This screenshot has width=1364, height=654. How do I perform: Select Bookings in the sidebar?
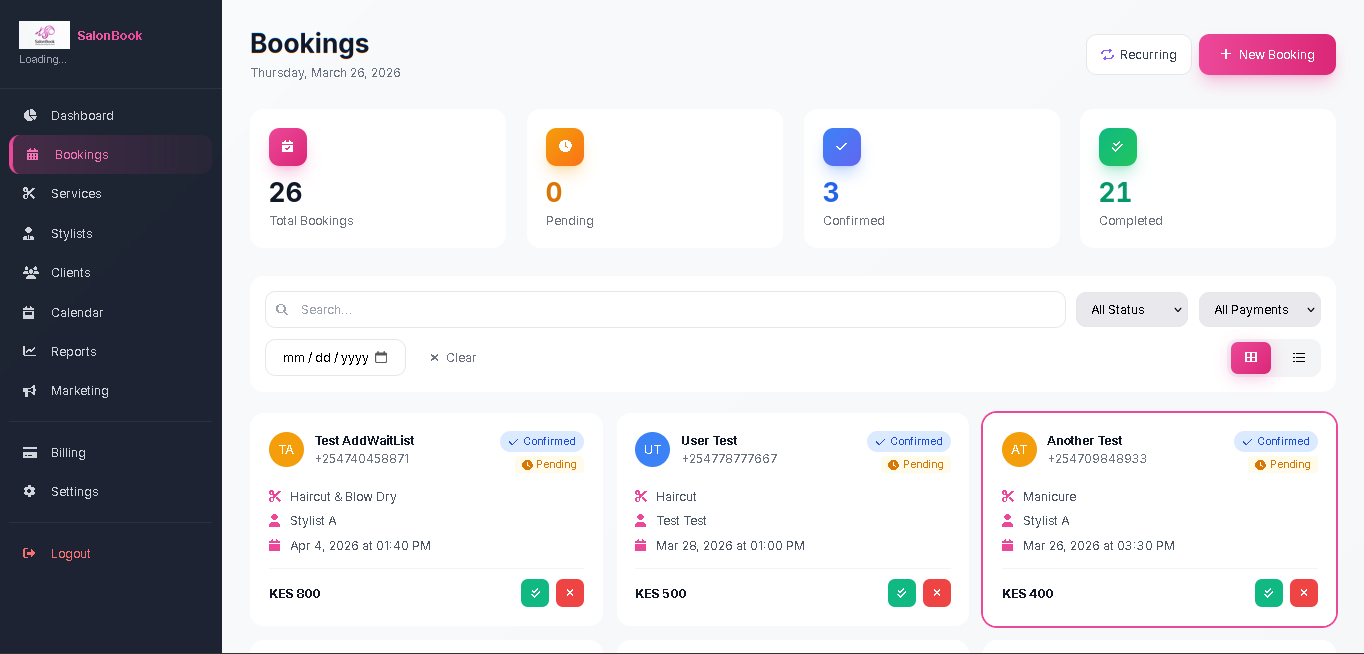[110, 154]
